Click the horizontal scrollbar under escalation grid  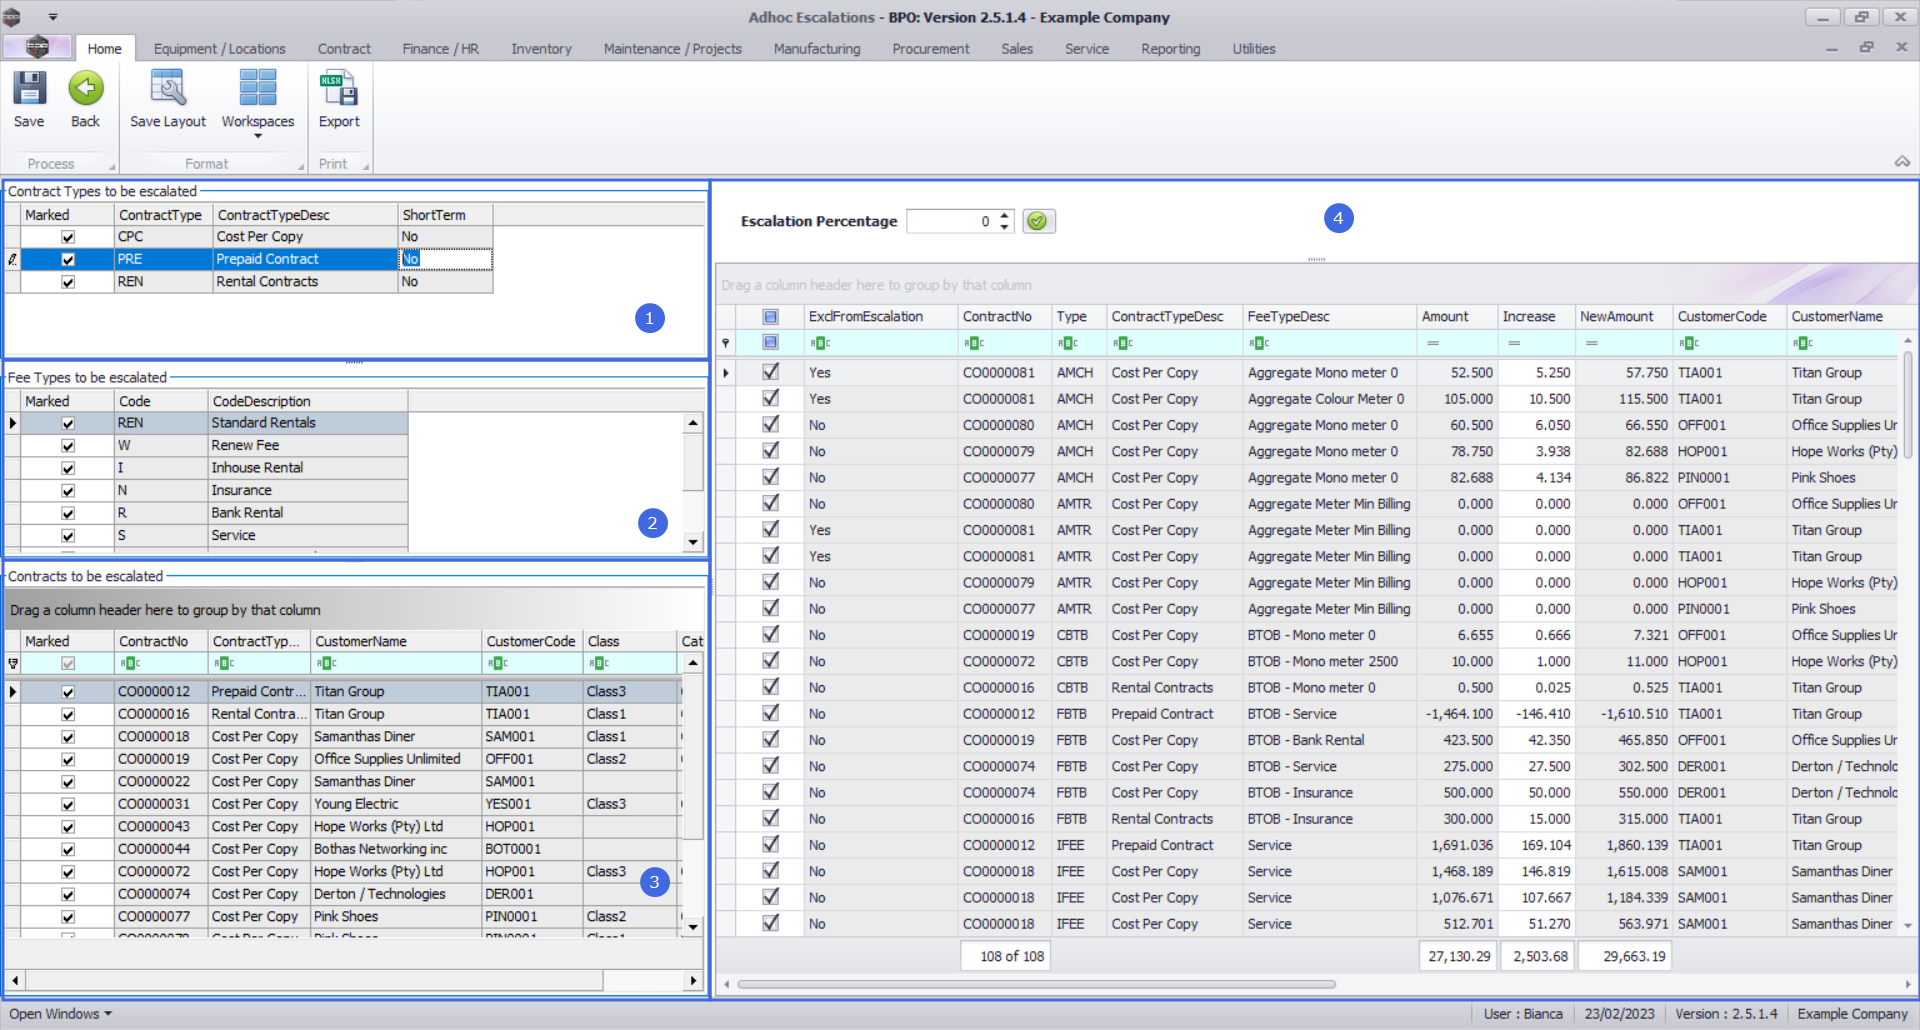coord(1036,984)
